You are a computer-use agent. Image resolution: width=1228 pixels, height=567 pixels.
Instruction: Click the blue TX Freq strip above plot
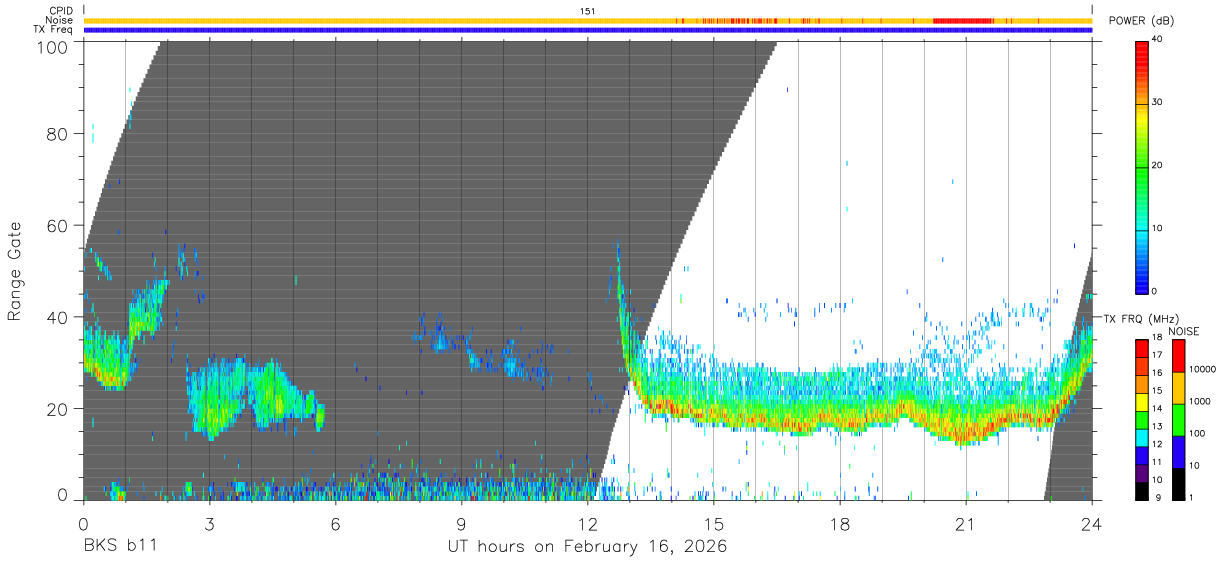588,30
